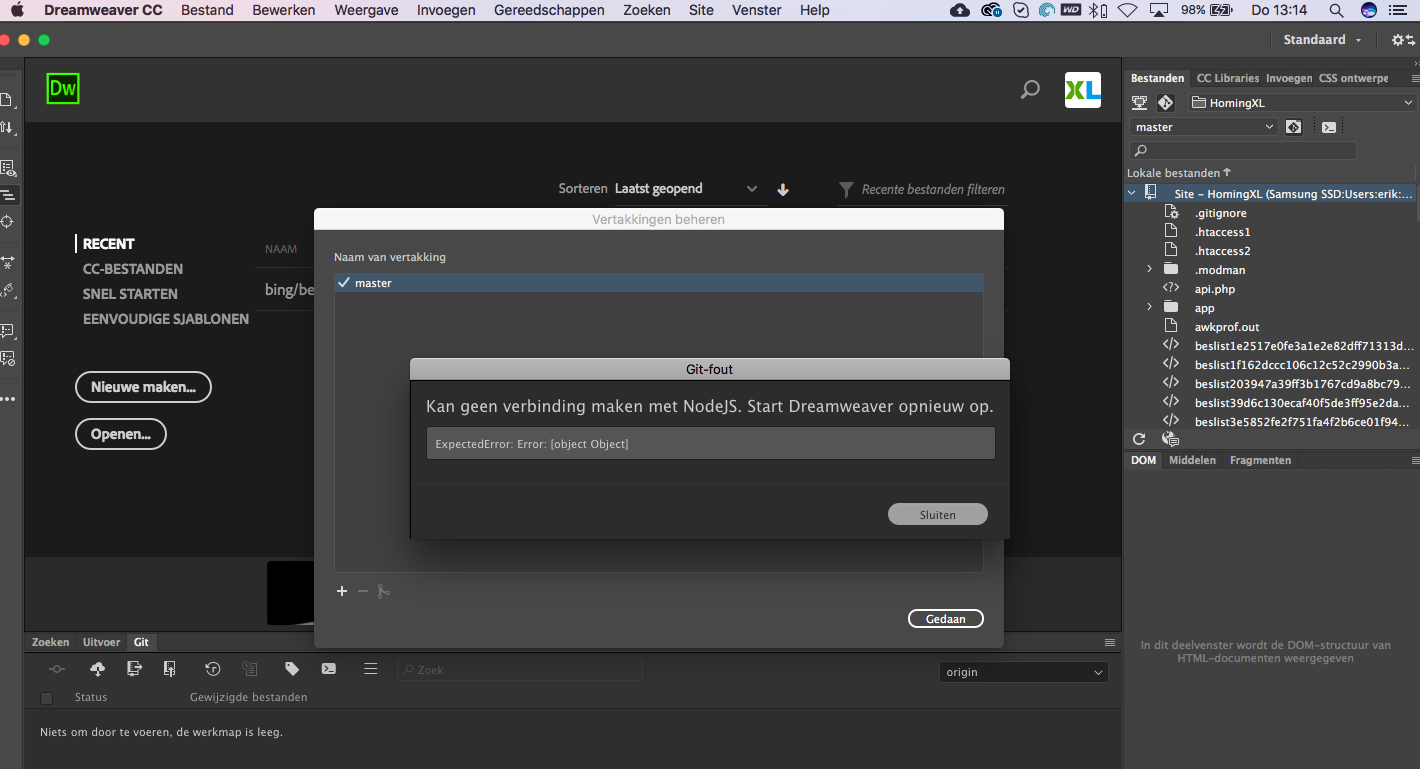Open the Laatst geopend sort dropdown

tap(687, 188)
